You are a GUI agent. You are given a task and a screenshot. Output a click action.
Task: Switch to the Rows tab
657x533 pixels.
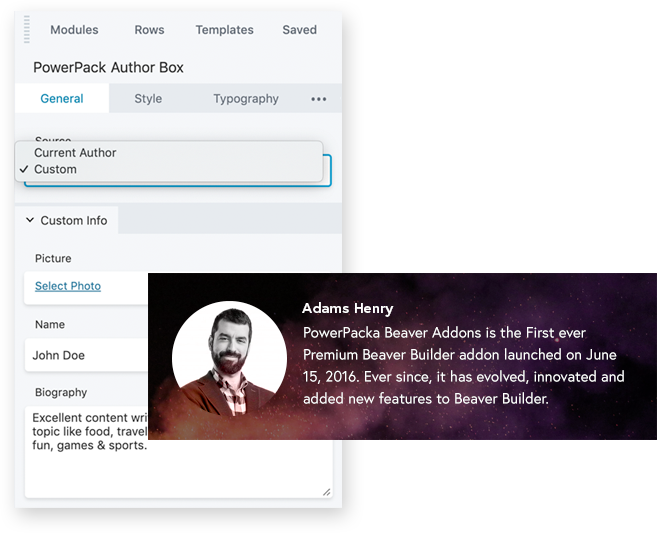click(x=149, y=30)
